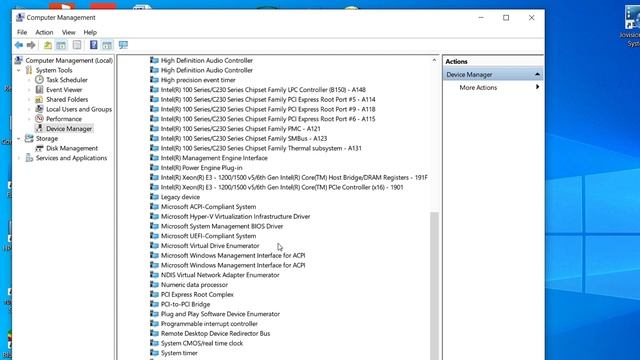
Task: Click the Scan for hardware changes icon
Action: click(123, 45)
